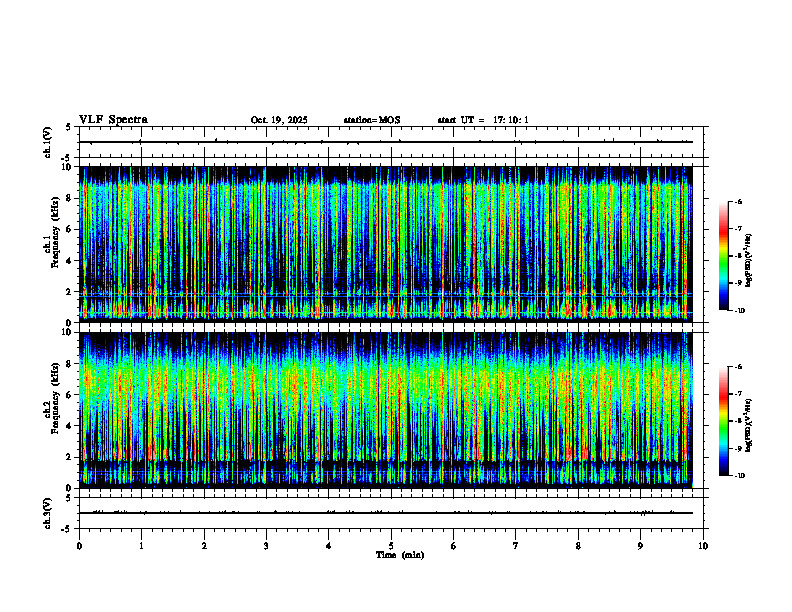The height and width of the screenshot is (612, 792).
Task: Click the "station=MOS" header label
Action: point(372,120)
